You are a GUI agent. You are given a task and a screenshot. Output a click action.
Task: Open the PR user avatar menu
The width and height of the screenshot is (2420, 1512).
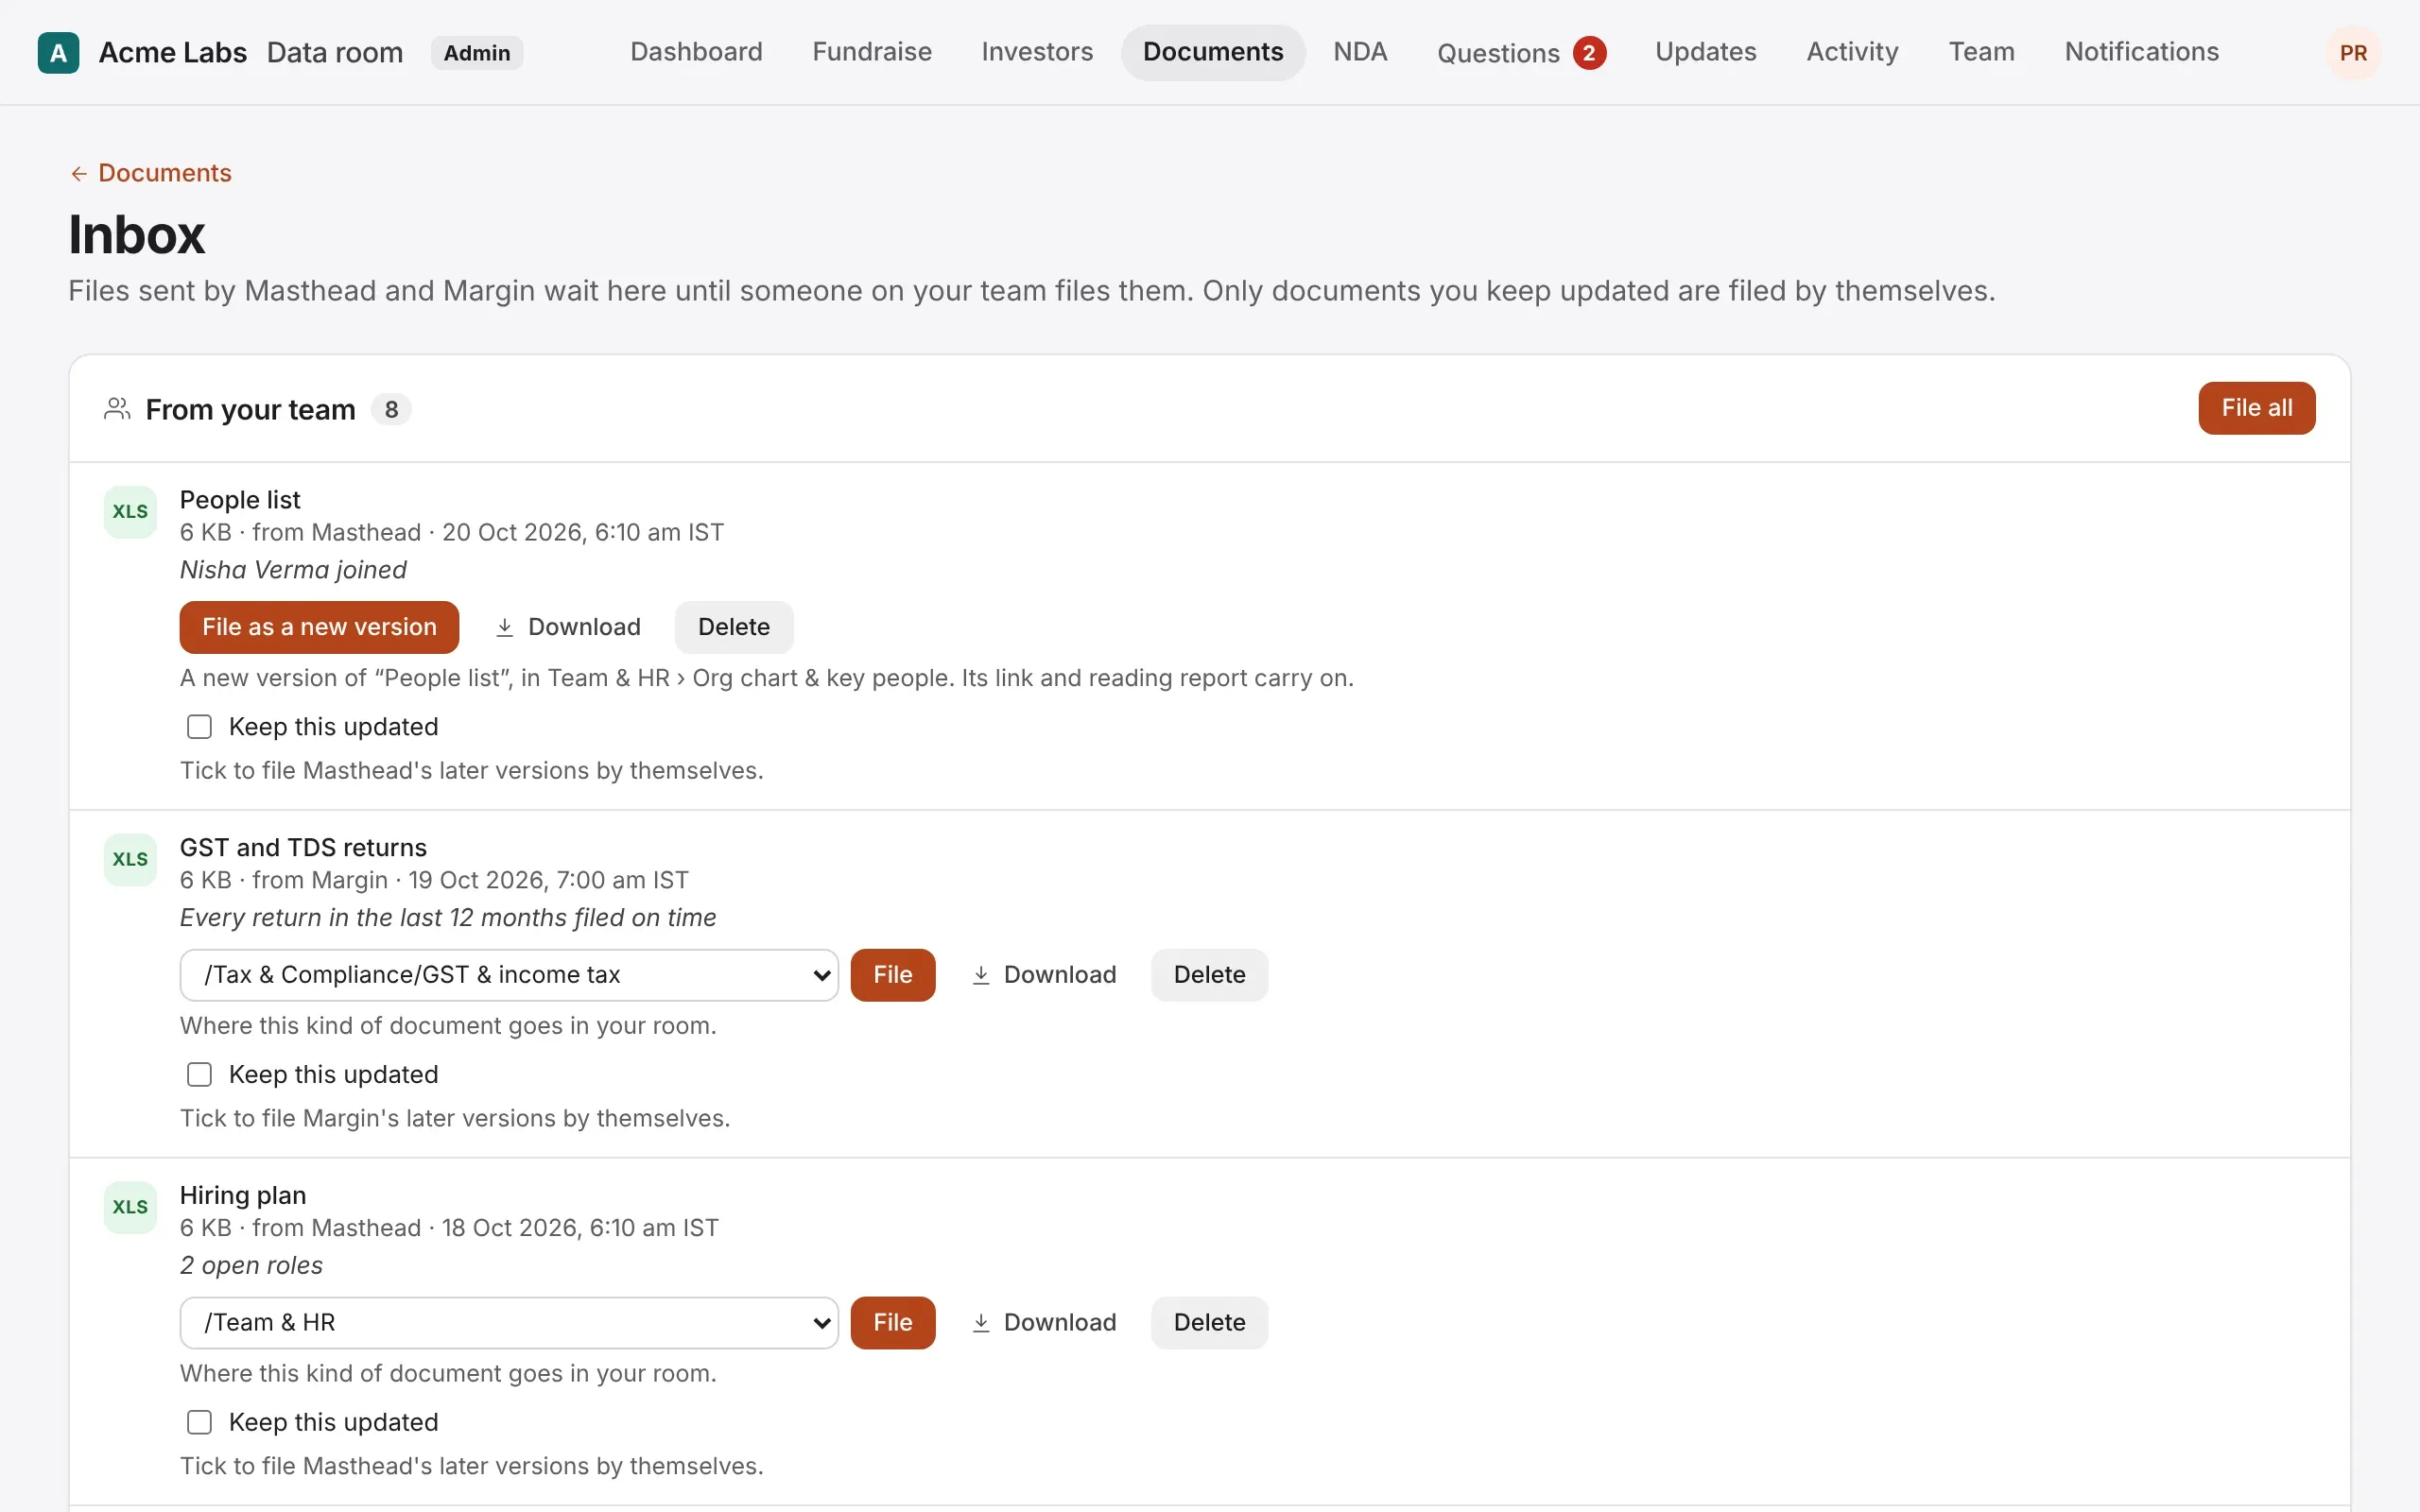(2352, 53)
